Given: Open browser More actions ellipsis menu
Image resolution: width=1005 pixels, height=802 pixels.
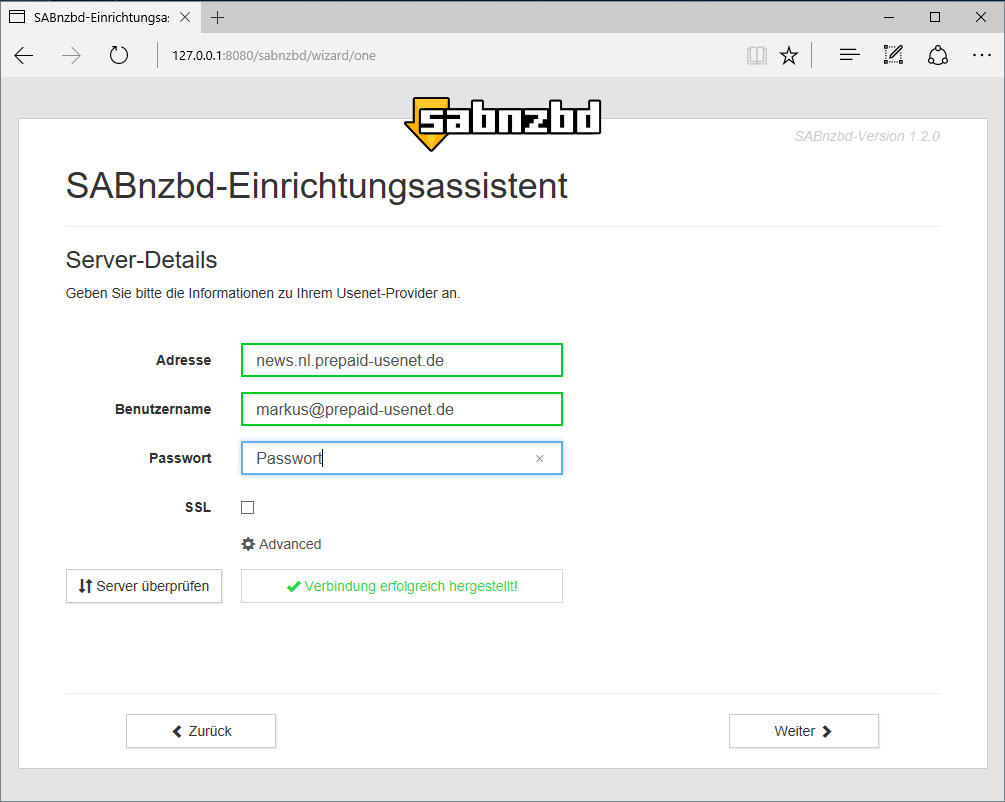Looking at the screenshot, I should pyautogui.click(x=981, y=56).
